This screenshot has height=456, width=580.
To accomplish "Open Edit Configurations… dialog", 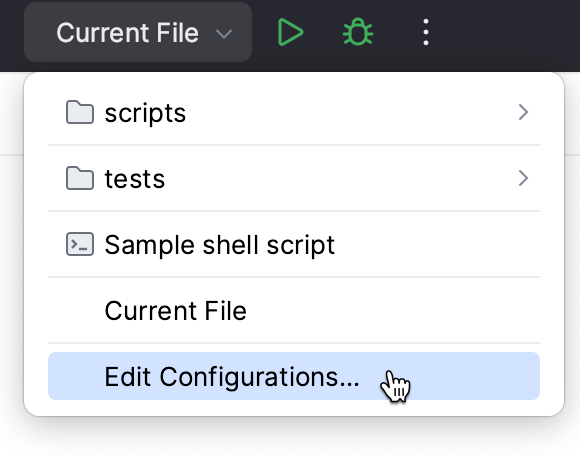I will coord(294,376).
